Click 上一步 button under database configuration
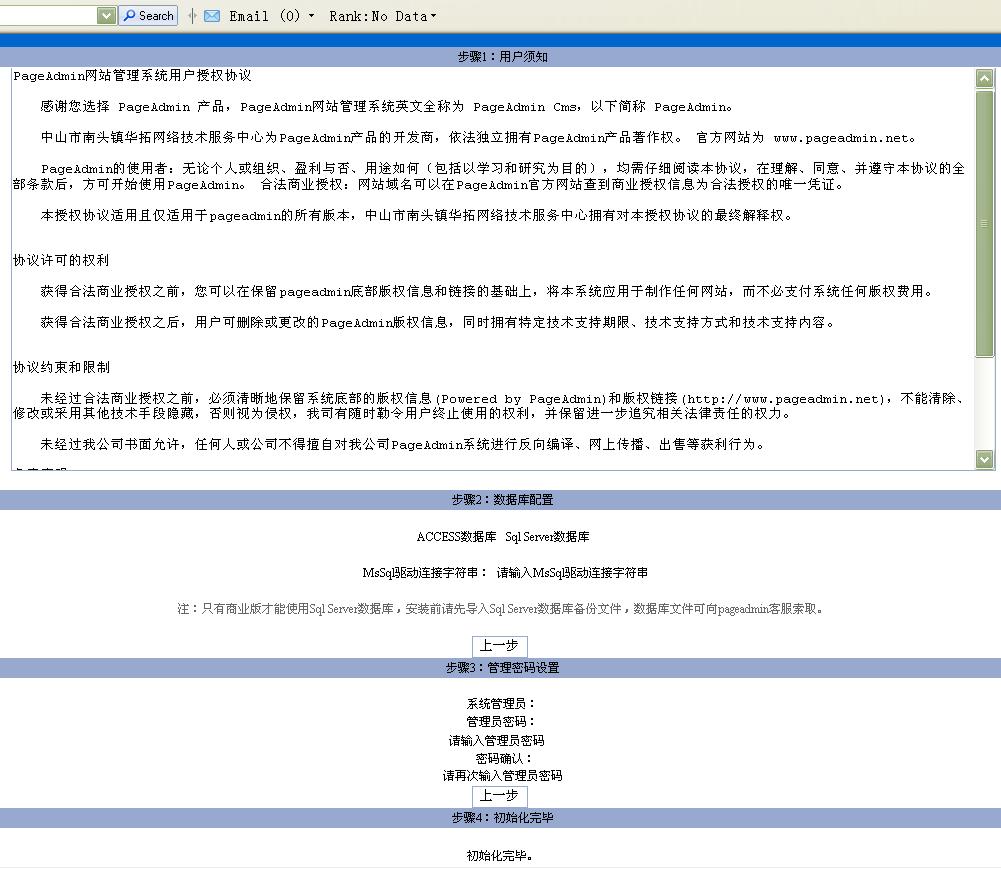Viewport: 1001px width, 869px height. click(499, 646)
